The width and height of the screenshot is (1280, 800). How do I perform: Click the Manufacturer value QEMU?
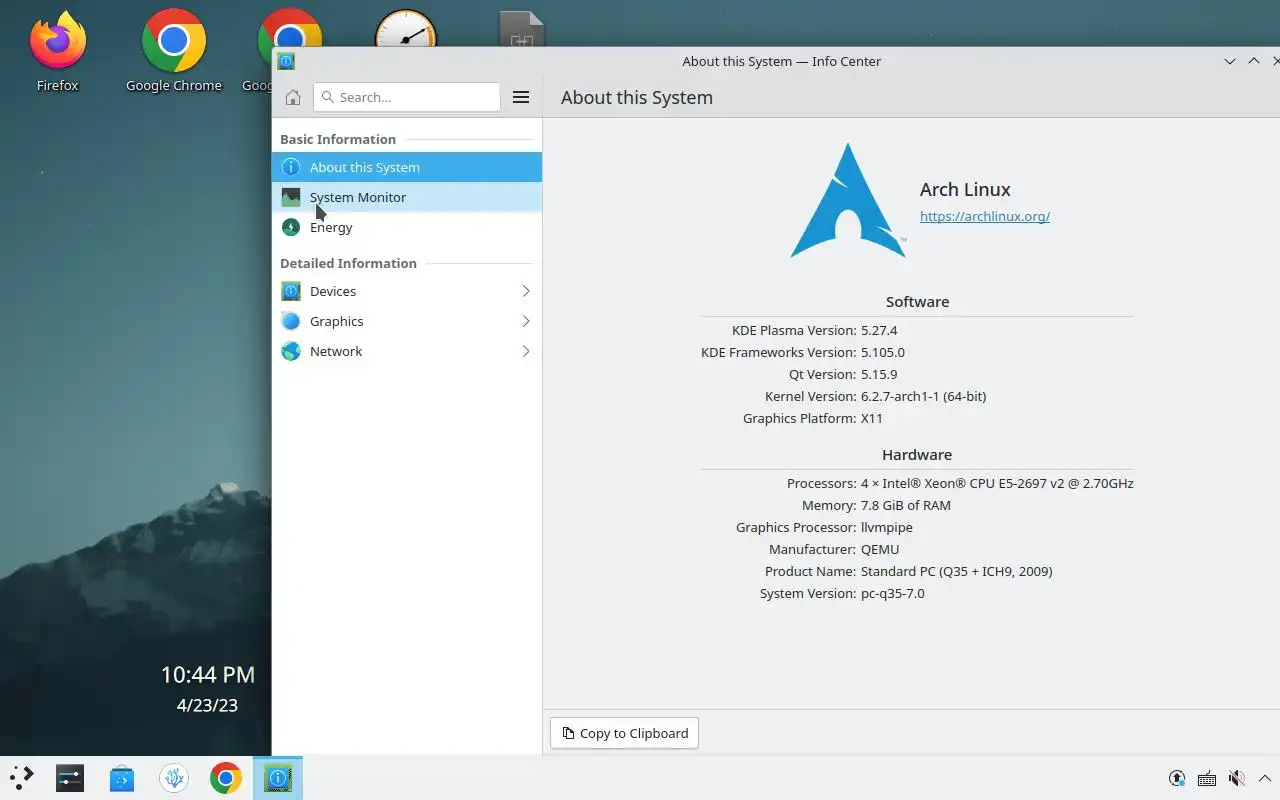click(880, 549)
